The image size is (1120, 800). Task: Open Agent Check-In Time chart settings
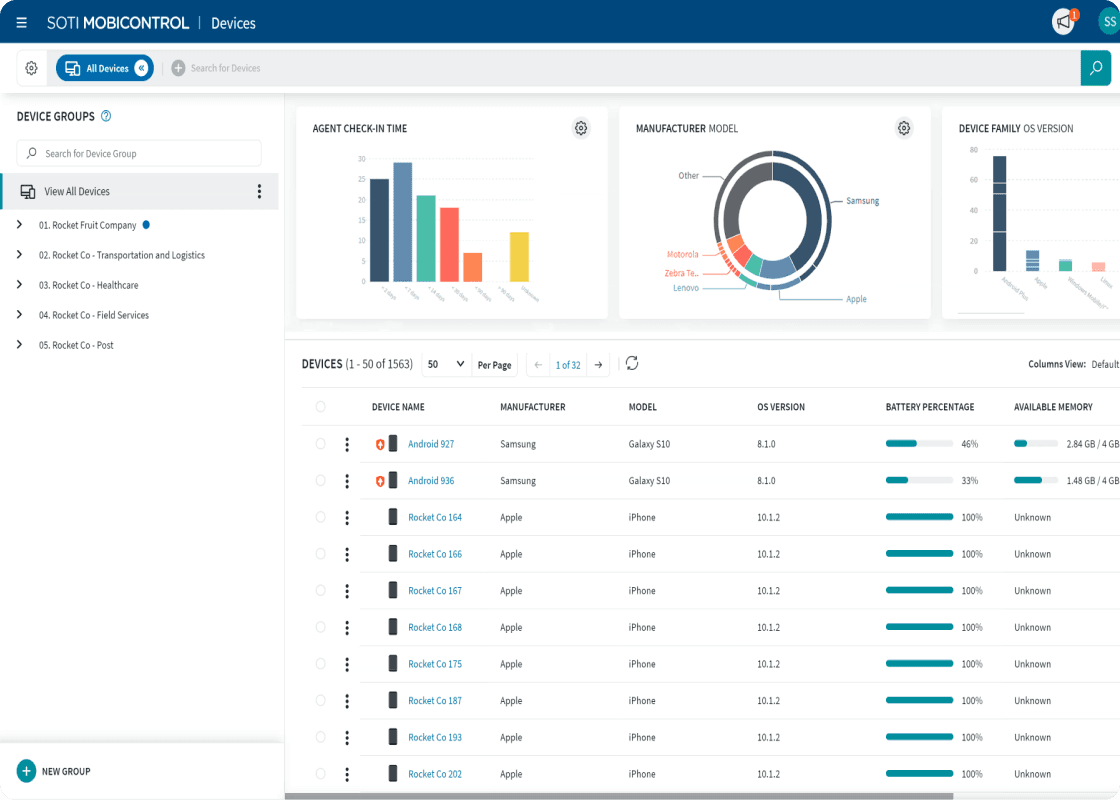tap(581, 128)
